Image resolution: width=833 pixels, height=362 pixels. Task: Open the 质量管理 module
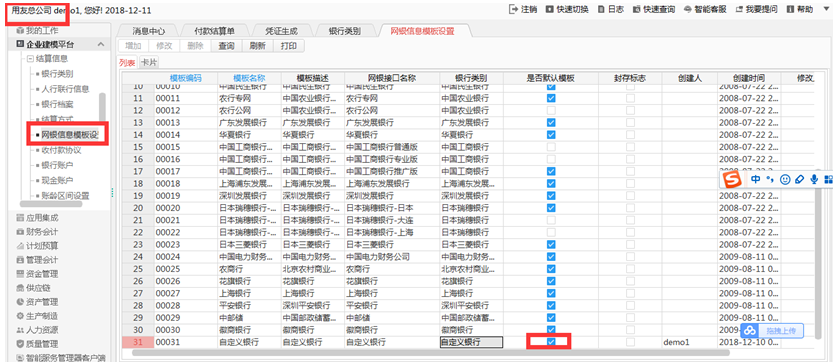point(37,344)
